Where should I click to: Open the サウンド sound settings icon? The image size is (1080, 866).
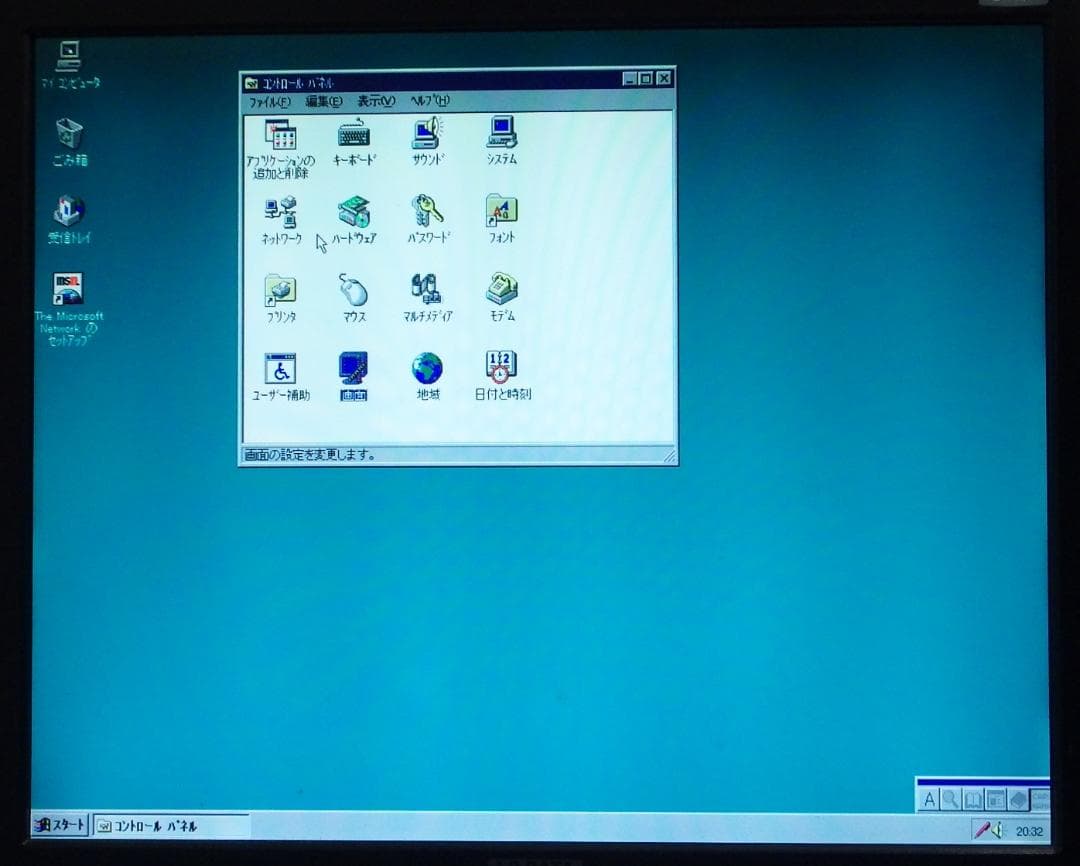[426, 133]
